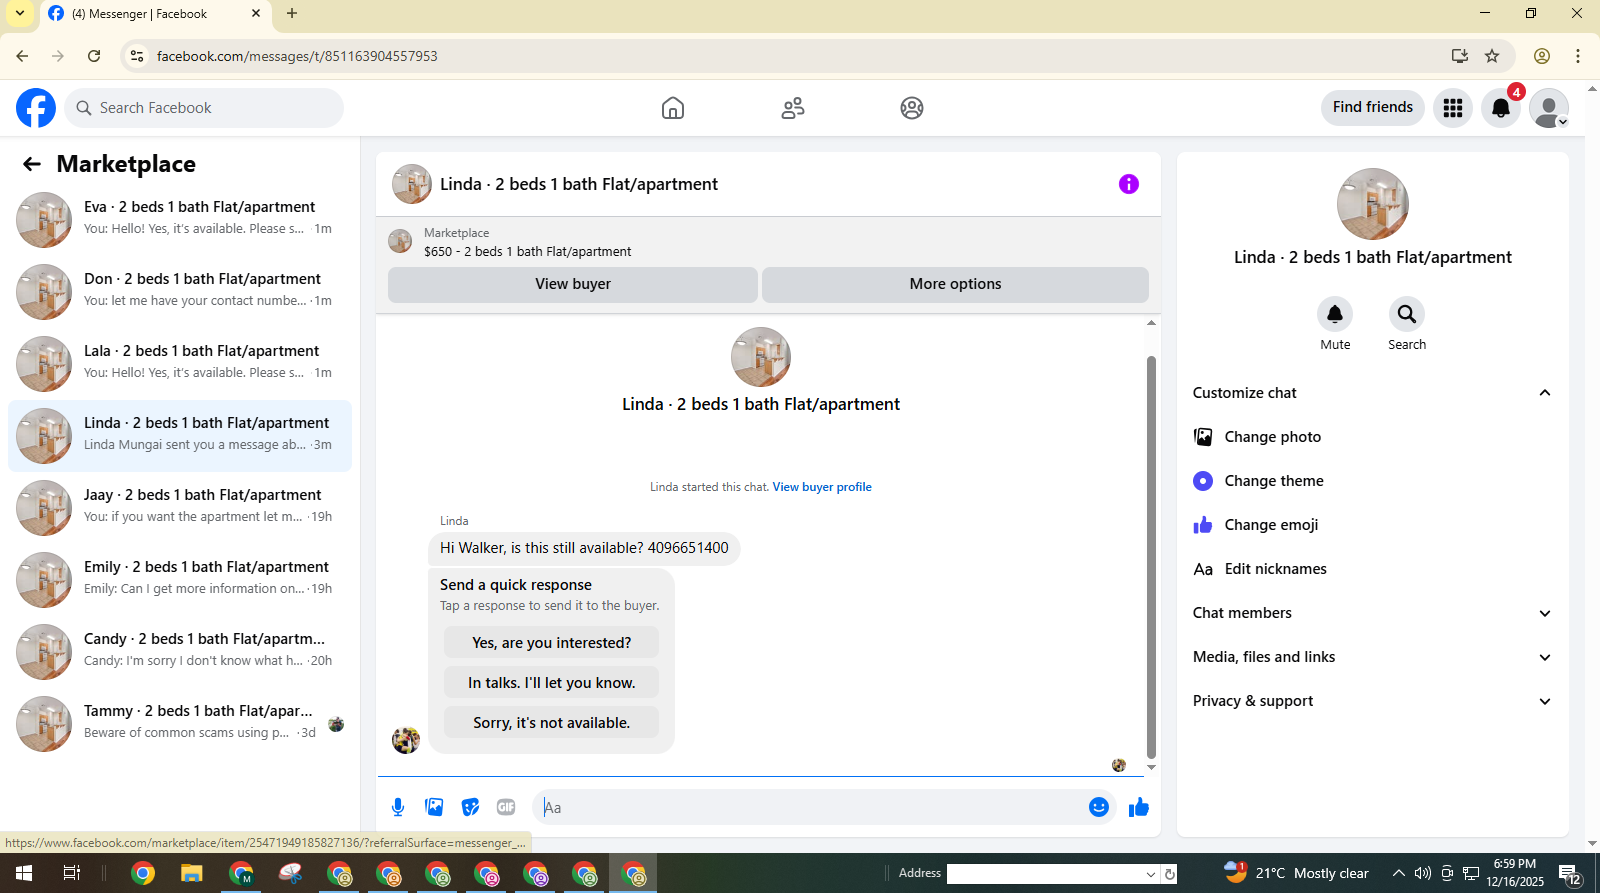
Task: Click the listing photo in right panel
Action: pyautogui.click(x=1373, y=204)
